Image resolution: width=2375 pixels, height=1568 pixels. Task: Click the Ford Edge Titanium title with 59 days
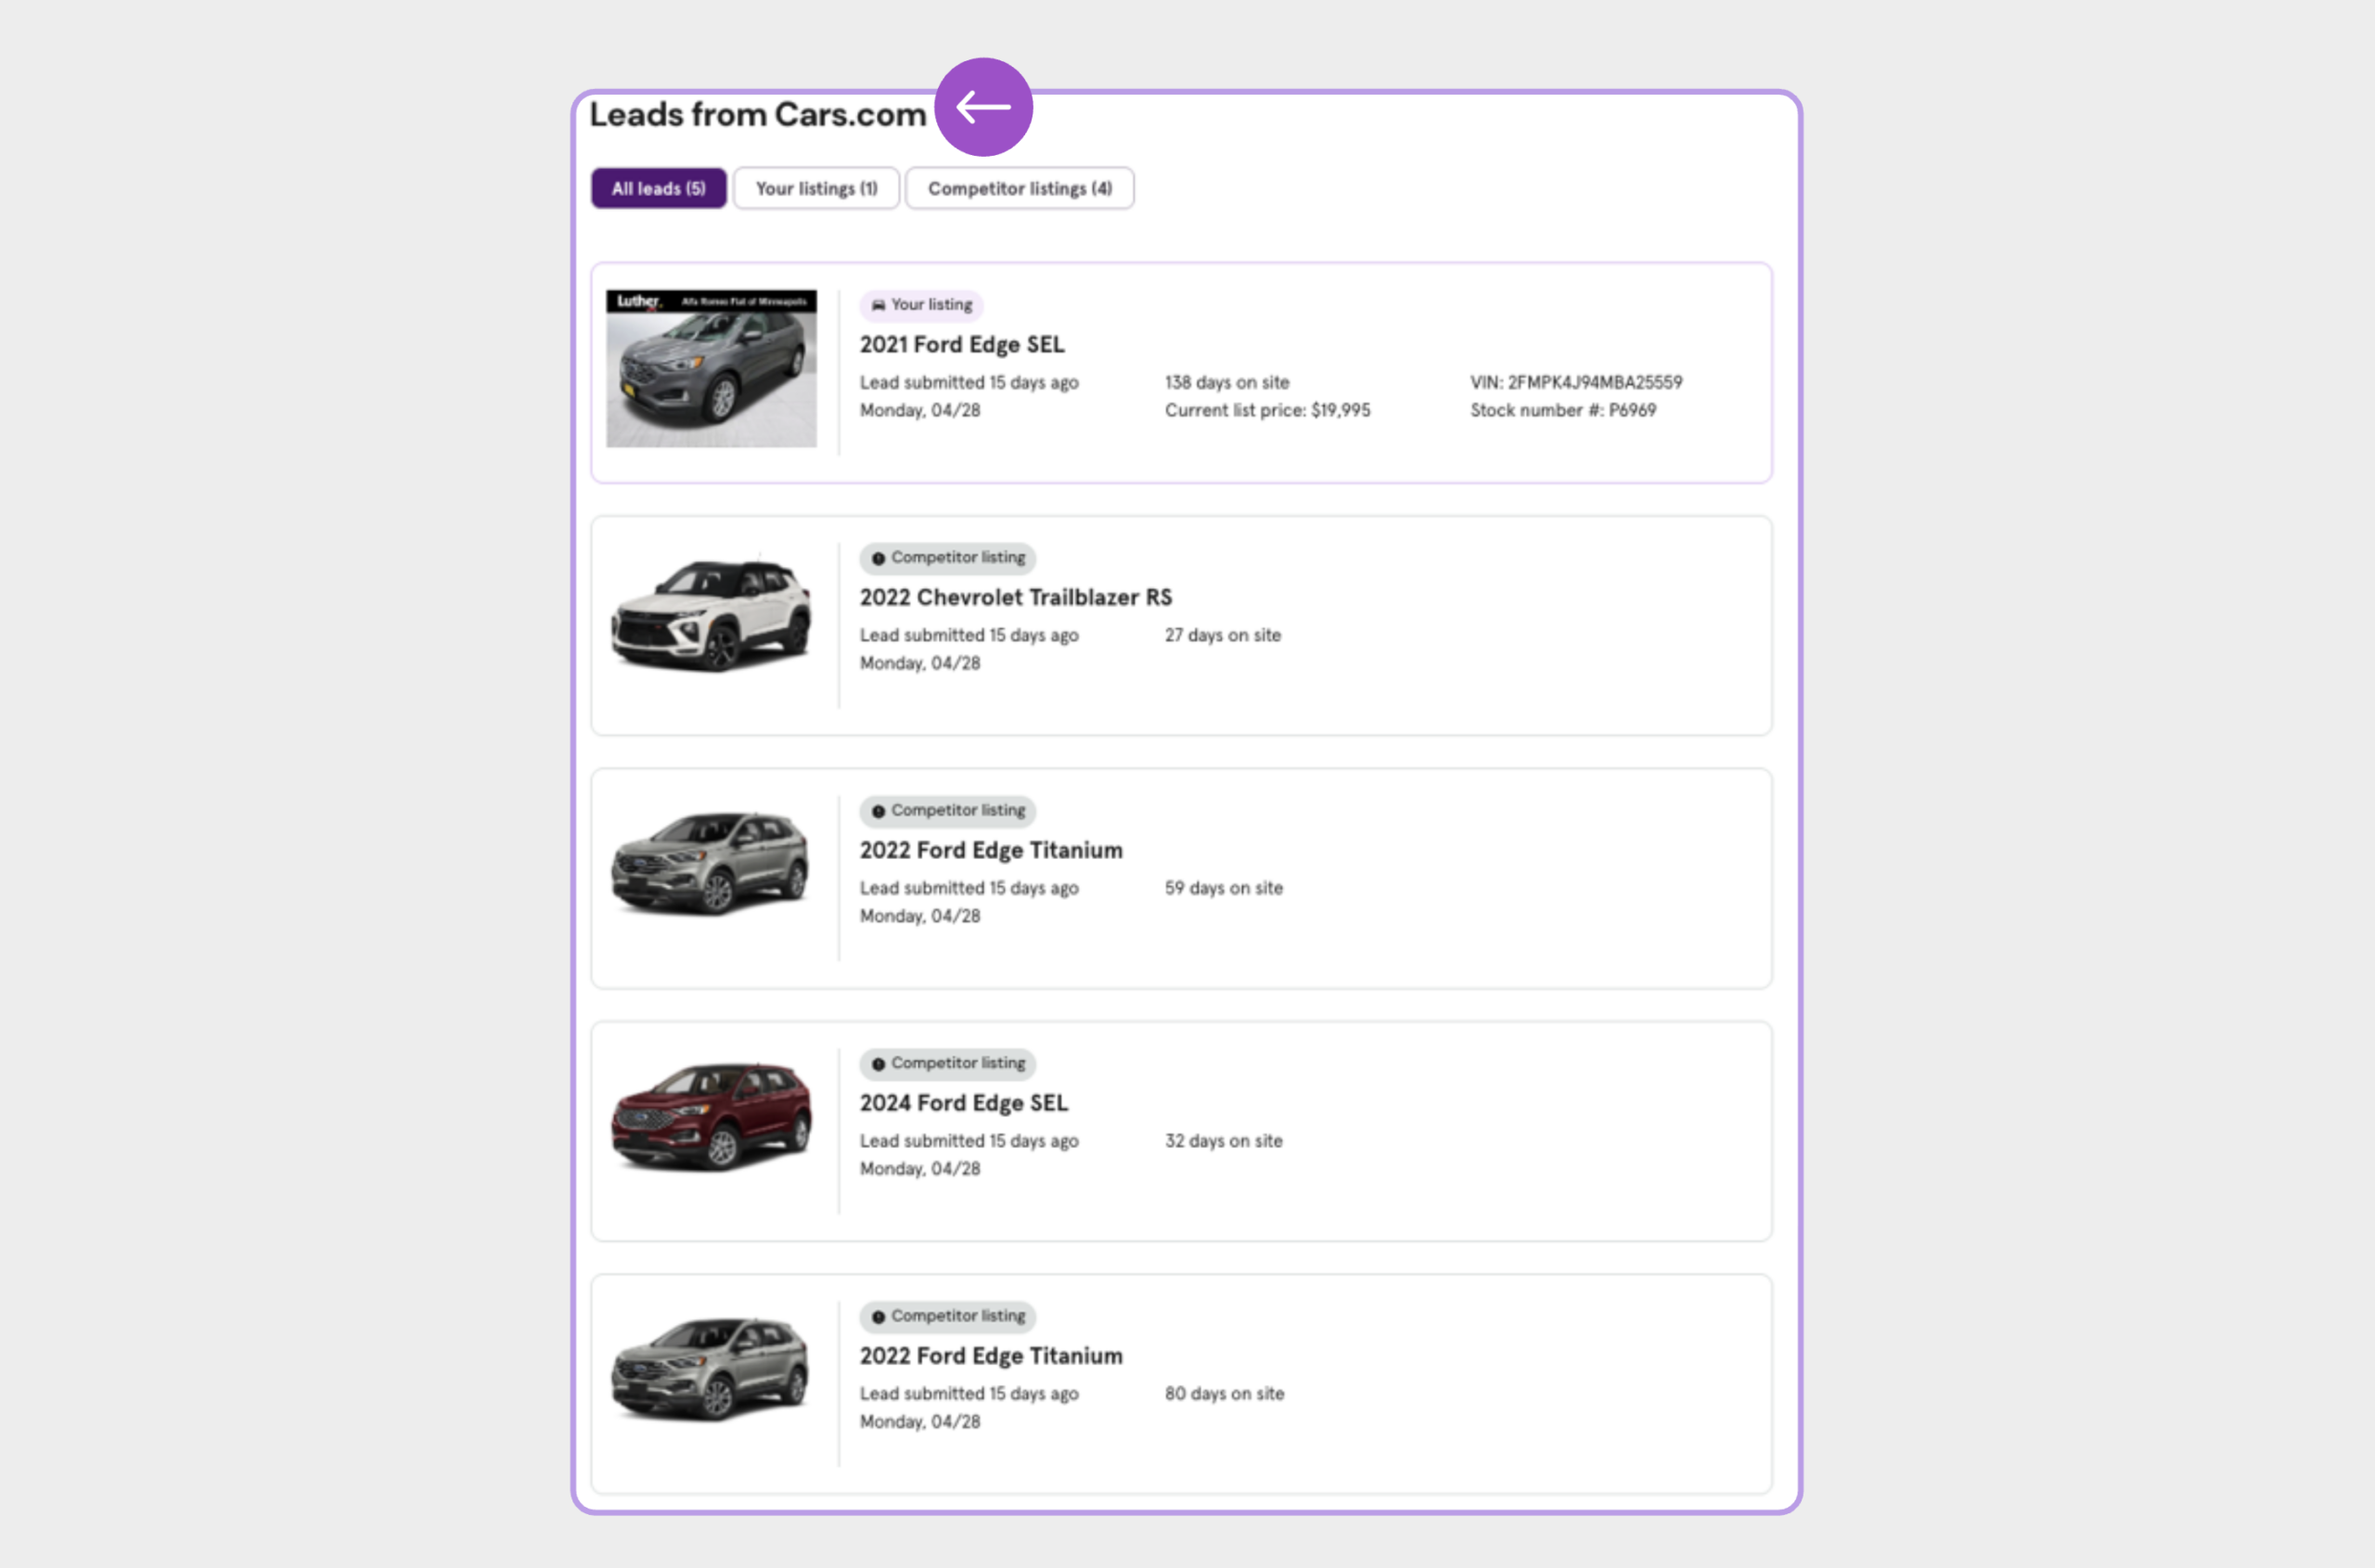[991, 851]
